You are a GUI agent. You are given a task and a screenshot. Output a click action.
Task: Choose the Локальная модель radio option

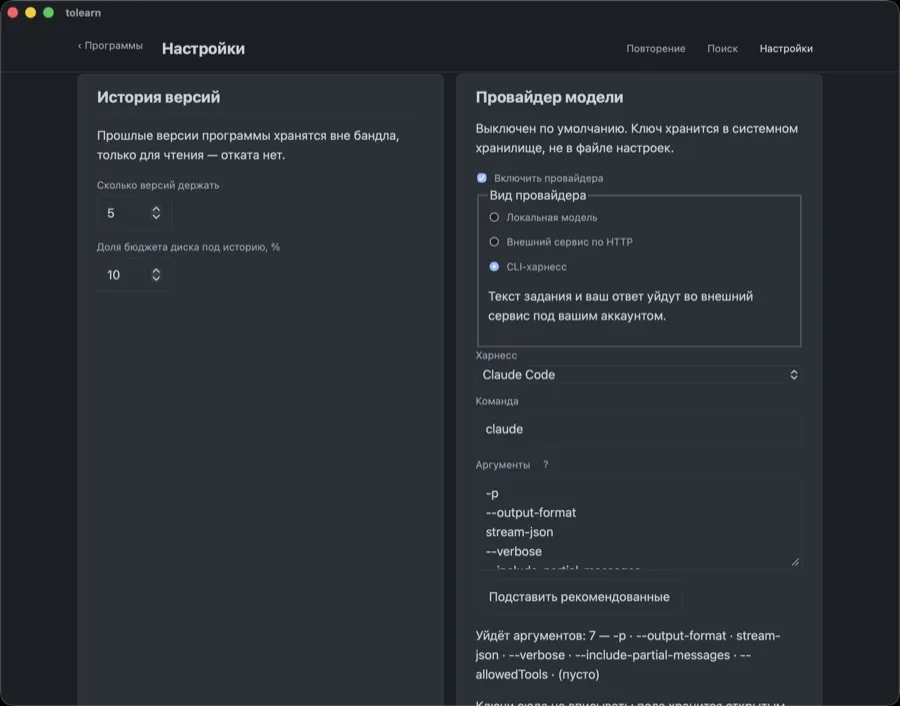pyautogui.click(x=494, y=218)
